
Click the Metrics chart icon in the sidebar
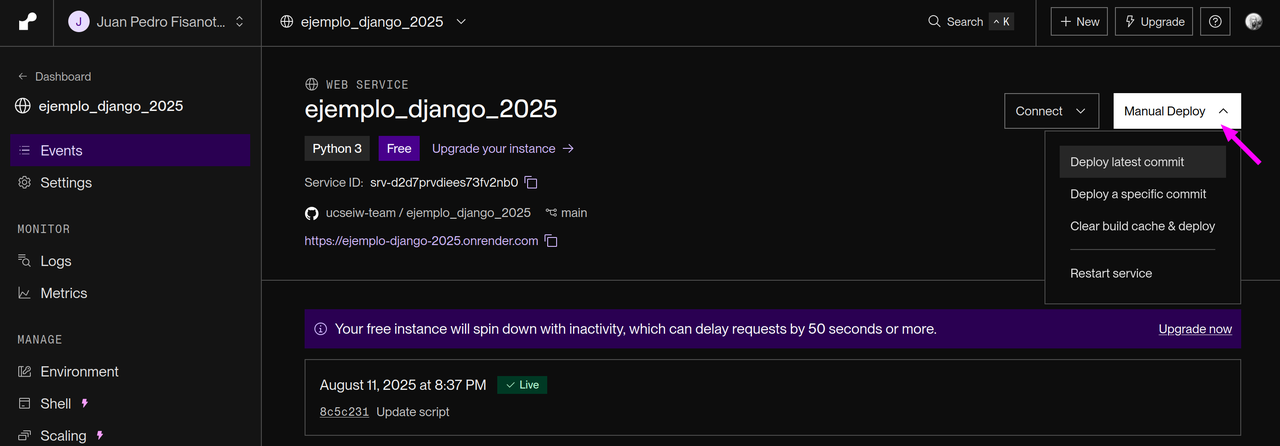[25, 293]
